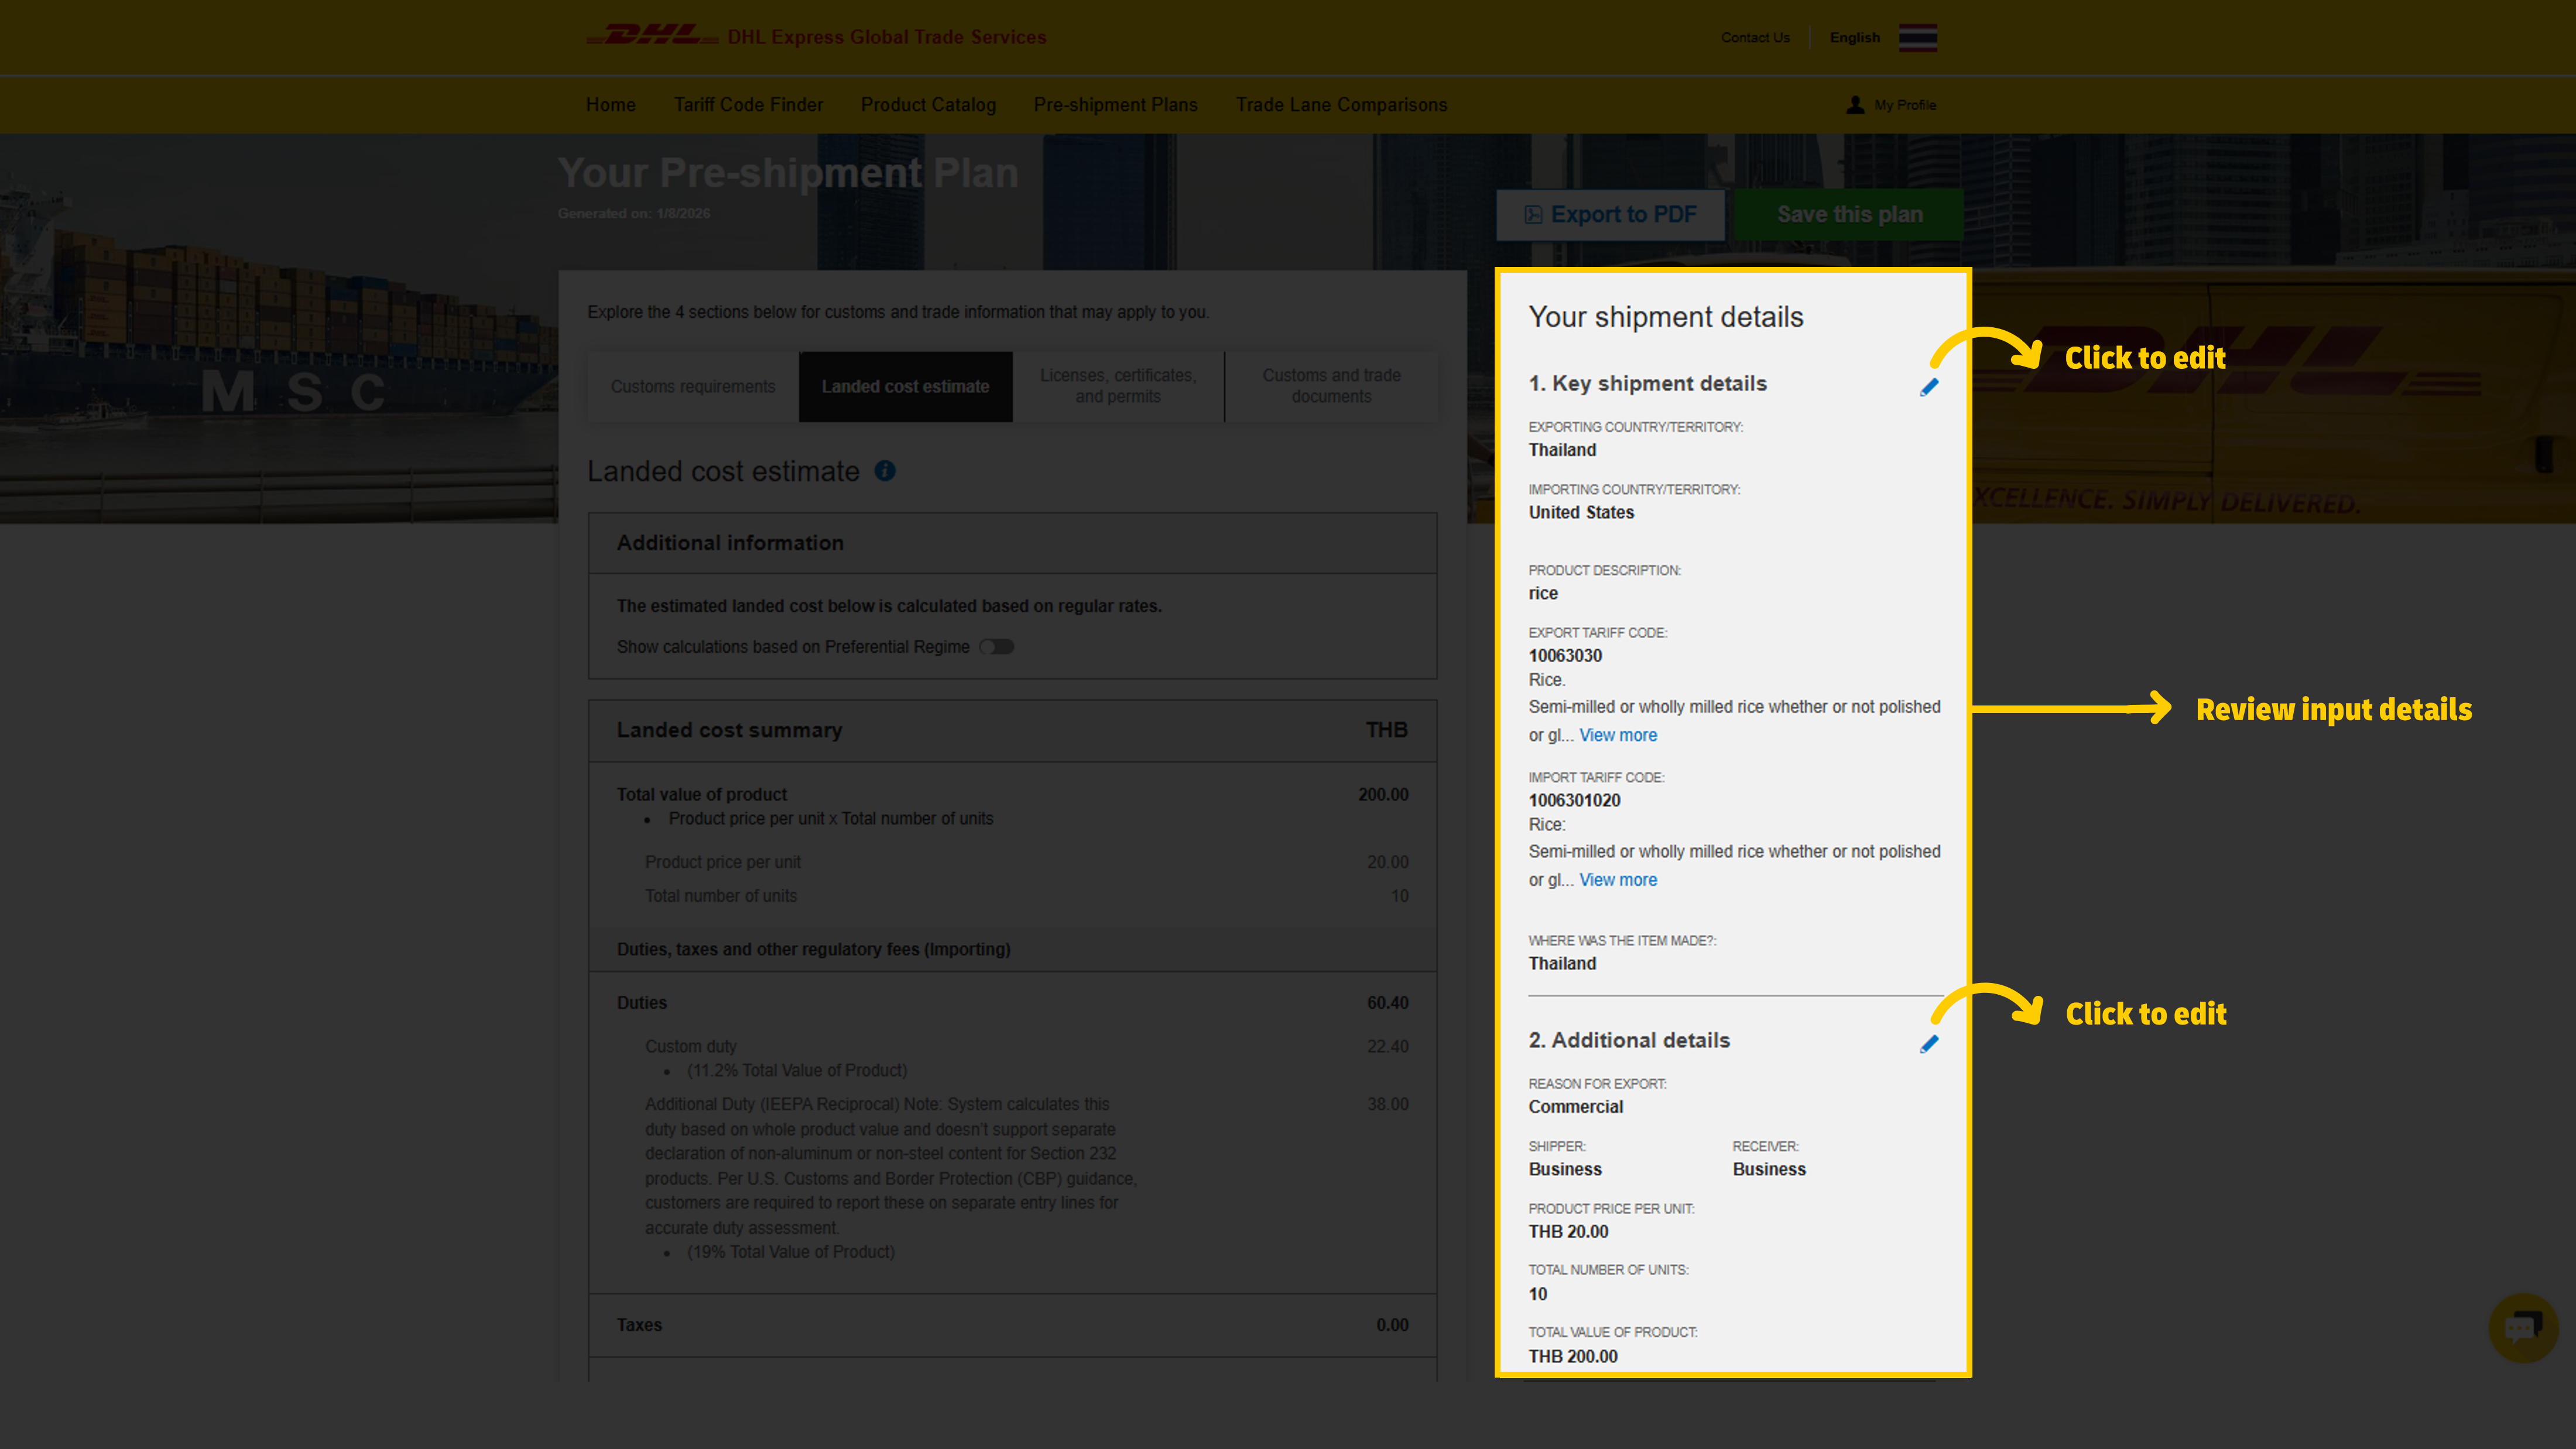Switch to Licenses, certificates, and permits tab

(1118, 386)
